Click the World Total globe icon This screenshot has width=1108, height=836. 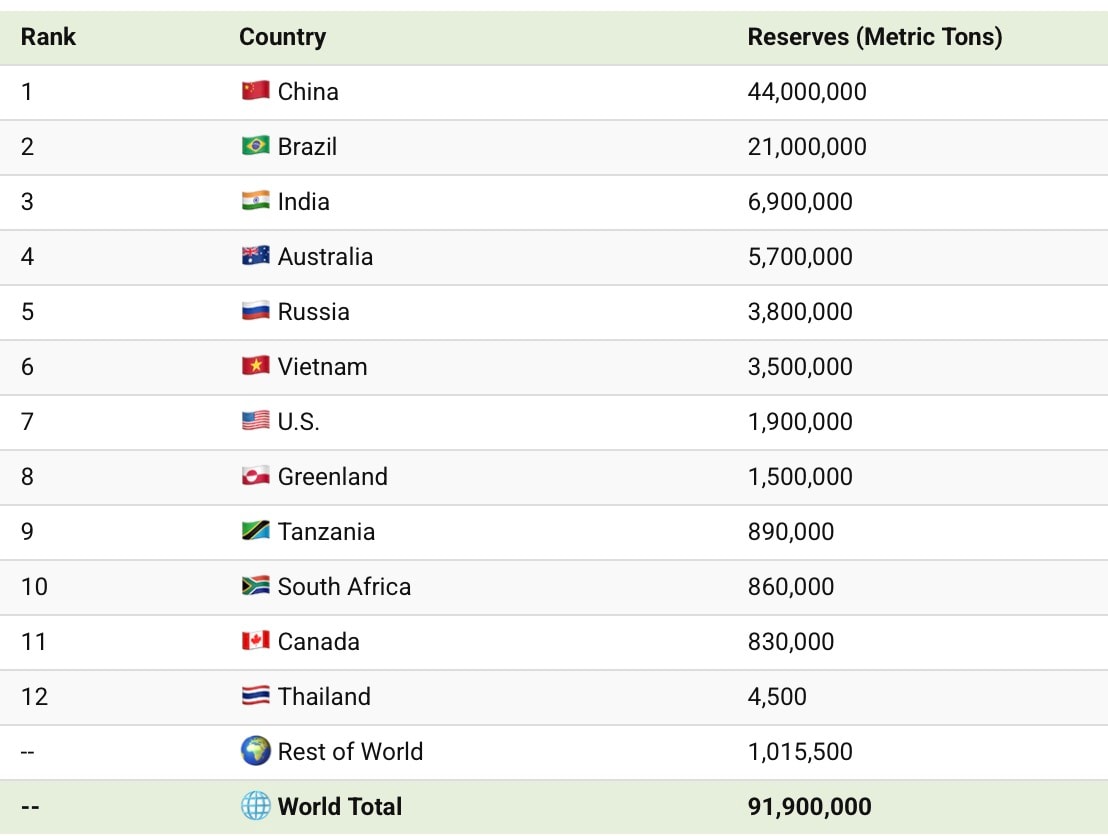click(x=256, y=806)
